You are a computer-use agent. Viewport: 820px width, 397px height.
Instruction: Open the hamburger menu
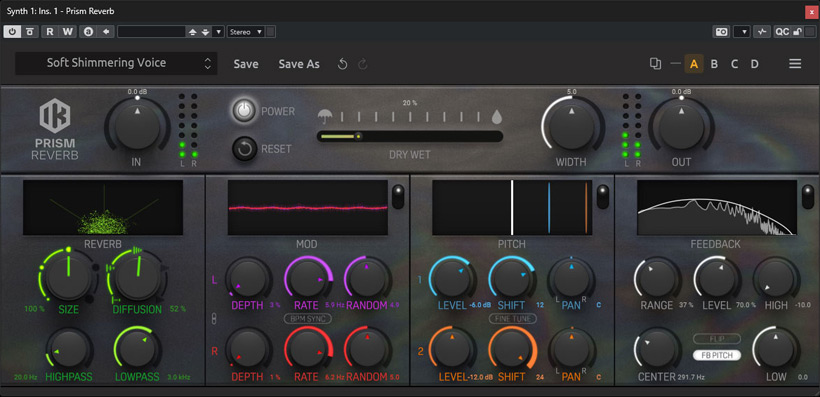795,64
